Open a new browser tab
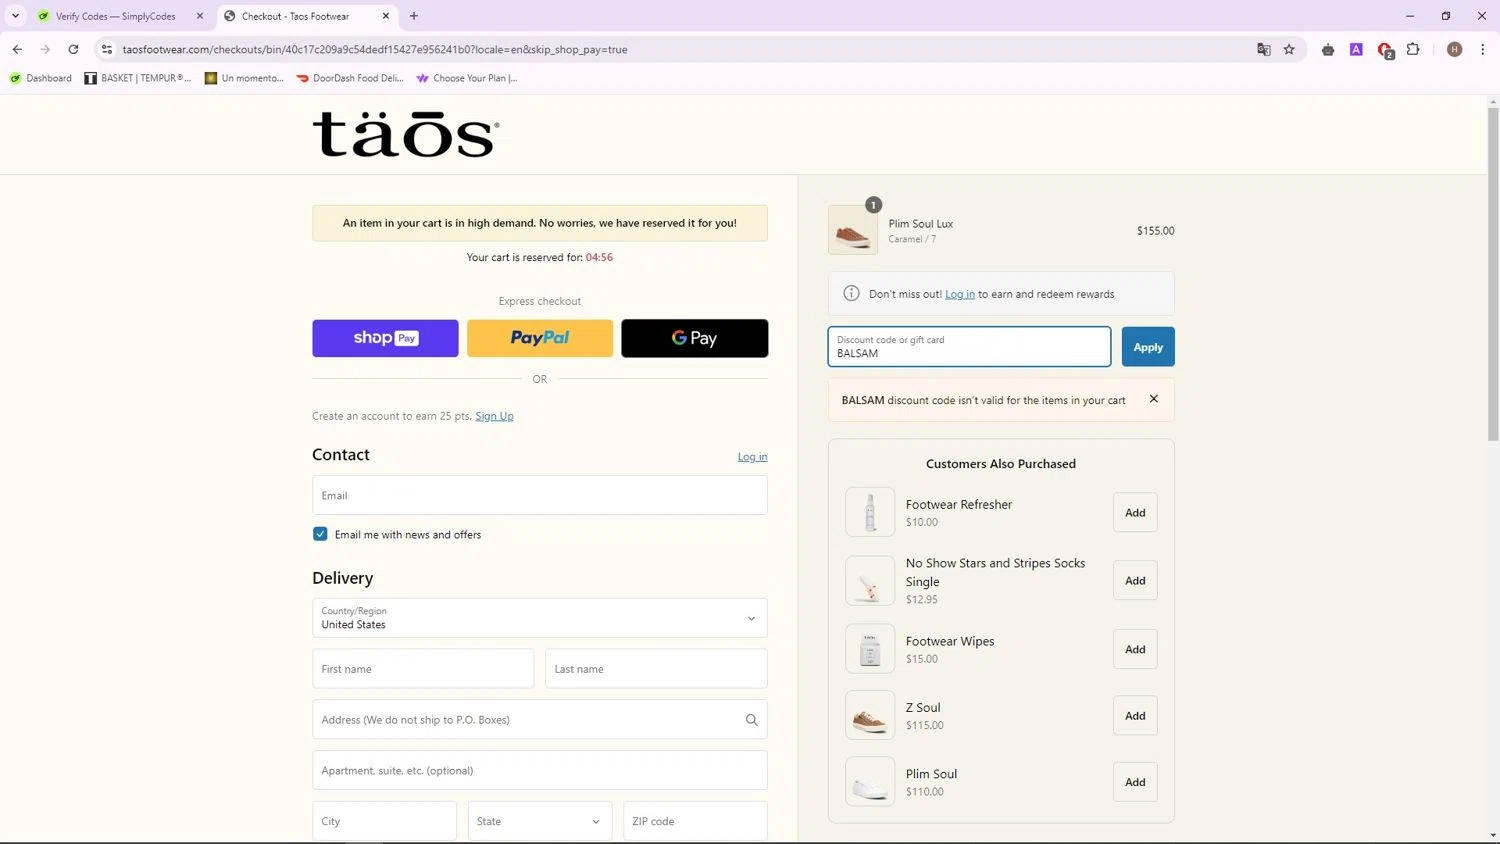Screen dimensions: 1500x844 [x=414, y=16]
